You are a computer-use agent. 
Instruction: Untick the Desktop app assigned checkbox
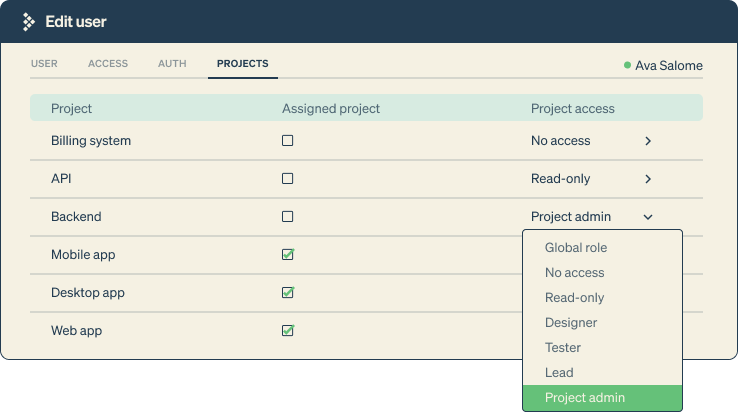[287, 293]
